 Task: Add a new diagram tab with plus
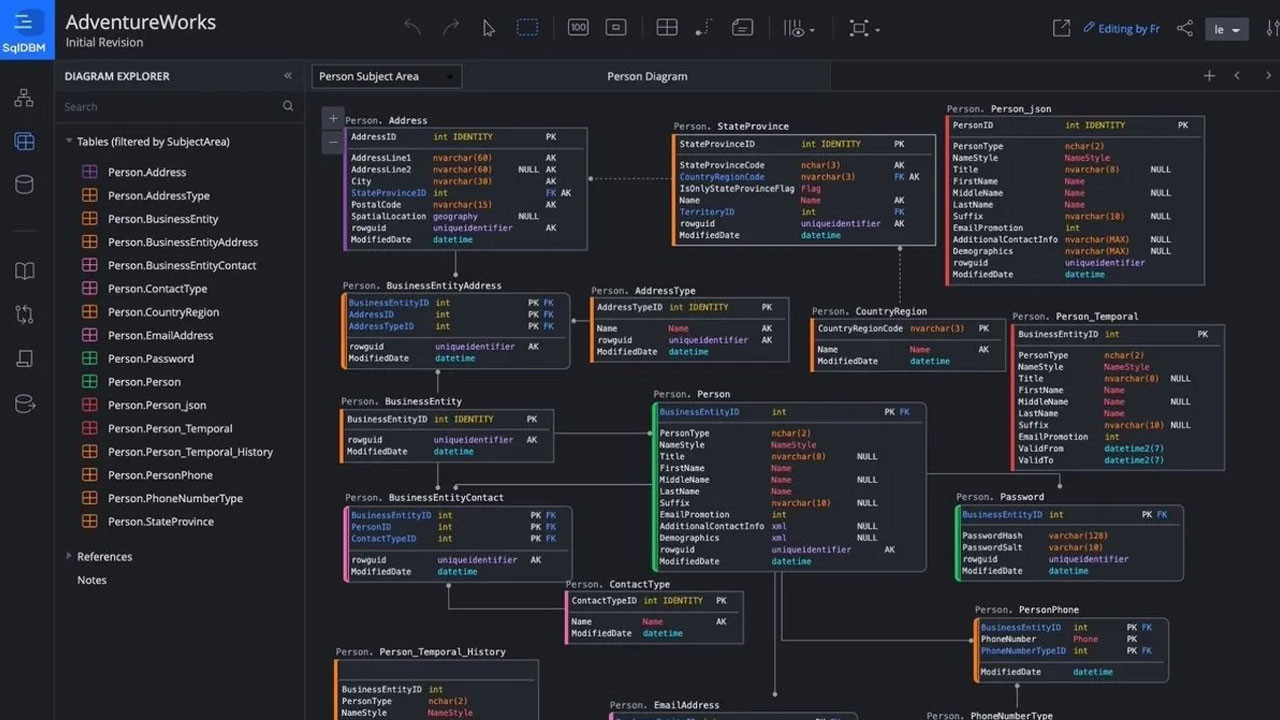click(x=1209, y=76)
